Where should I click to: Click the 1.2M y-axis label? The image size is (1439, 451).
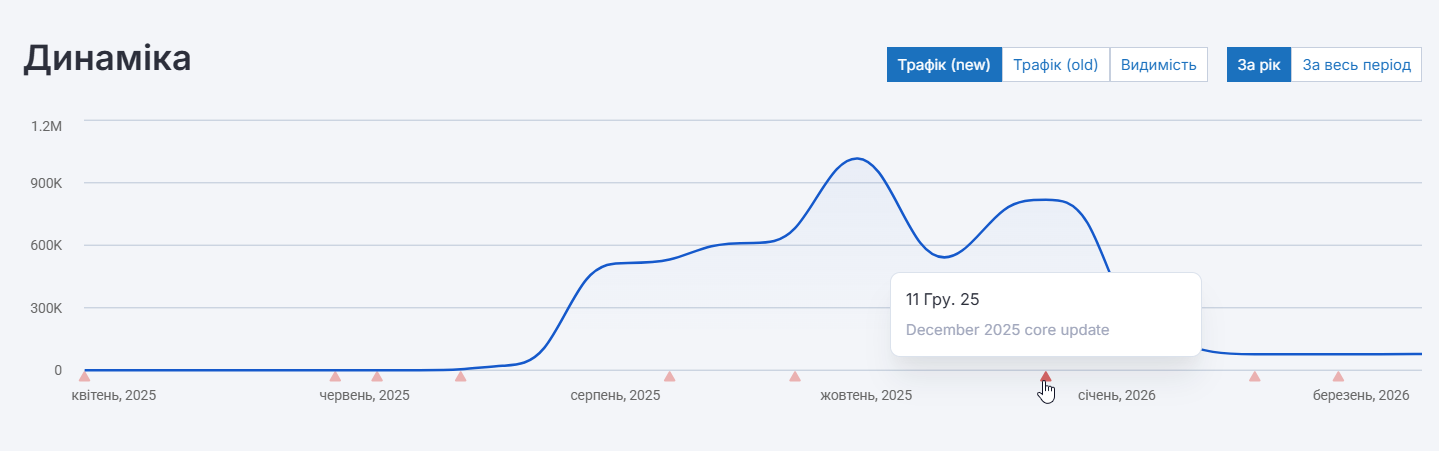pyautogui.click(x=47, y=126)
